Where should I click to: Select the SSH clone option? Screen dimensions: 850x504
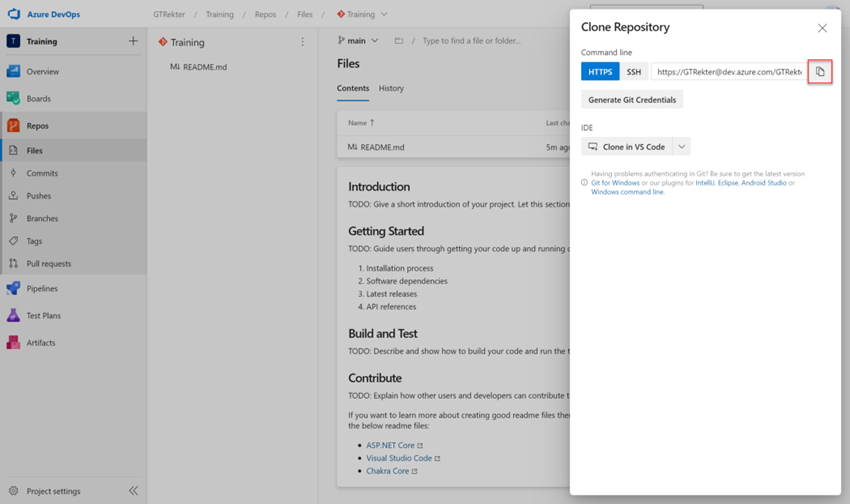634,72
